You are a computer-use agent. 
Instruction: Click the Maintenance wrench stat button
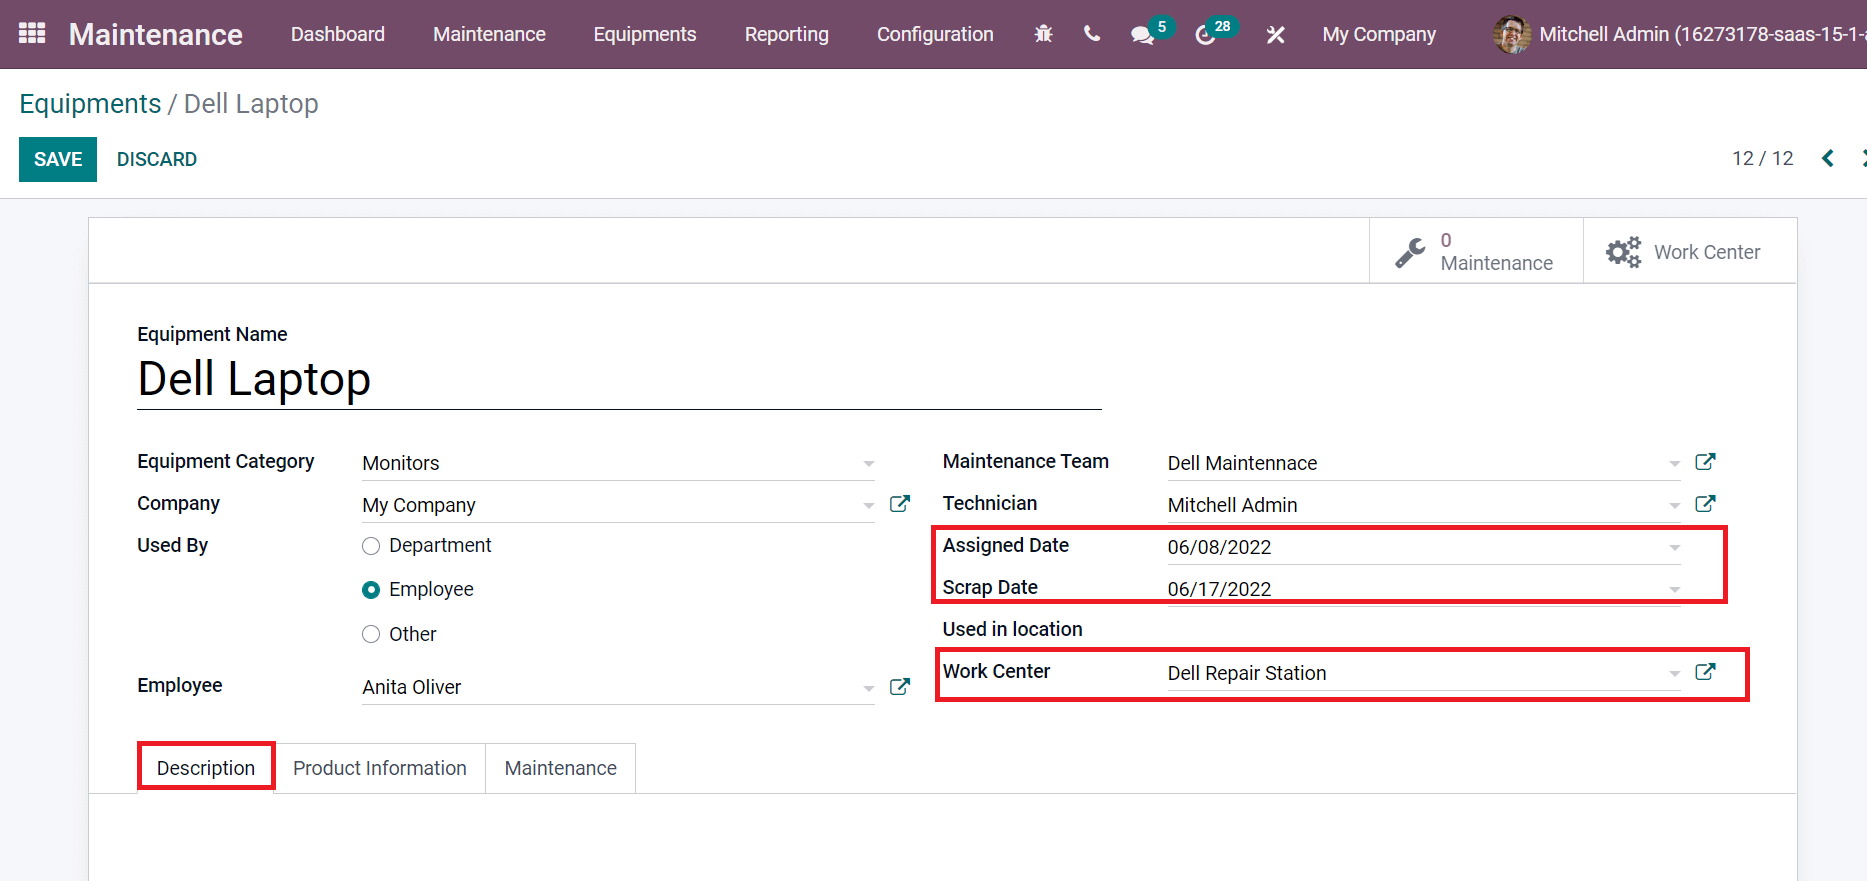coord(1476,251)
